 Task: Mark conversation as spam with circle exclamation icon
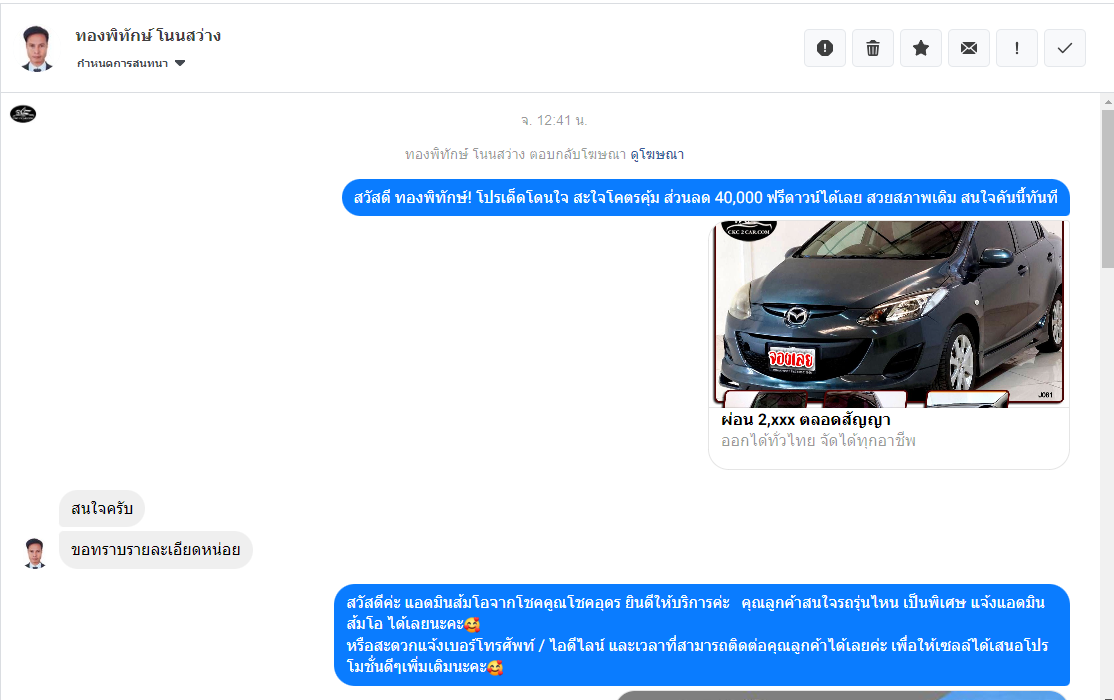click(x=825, y=48)
